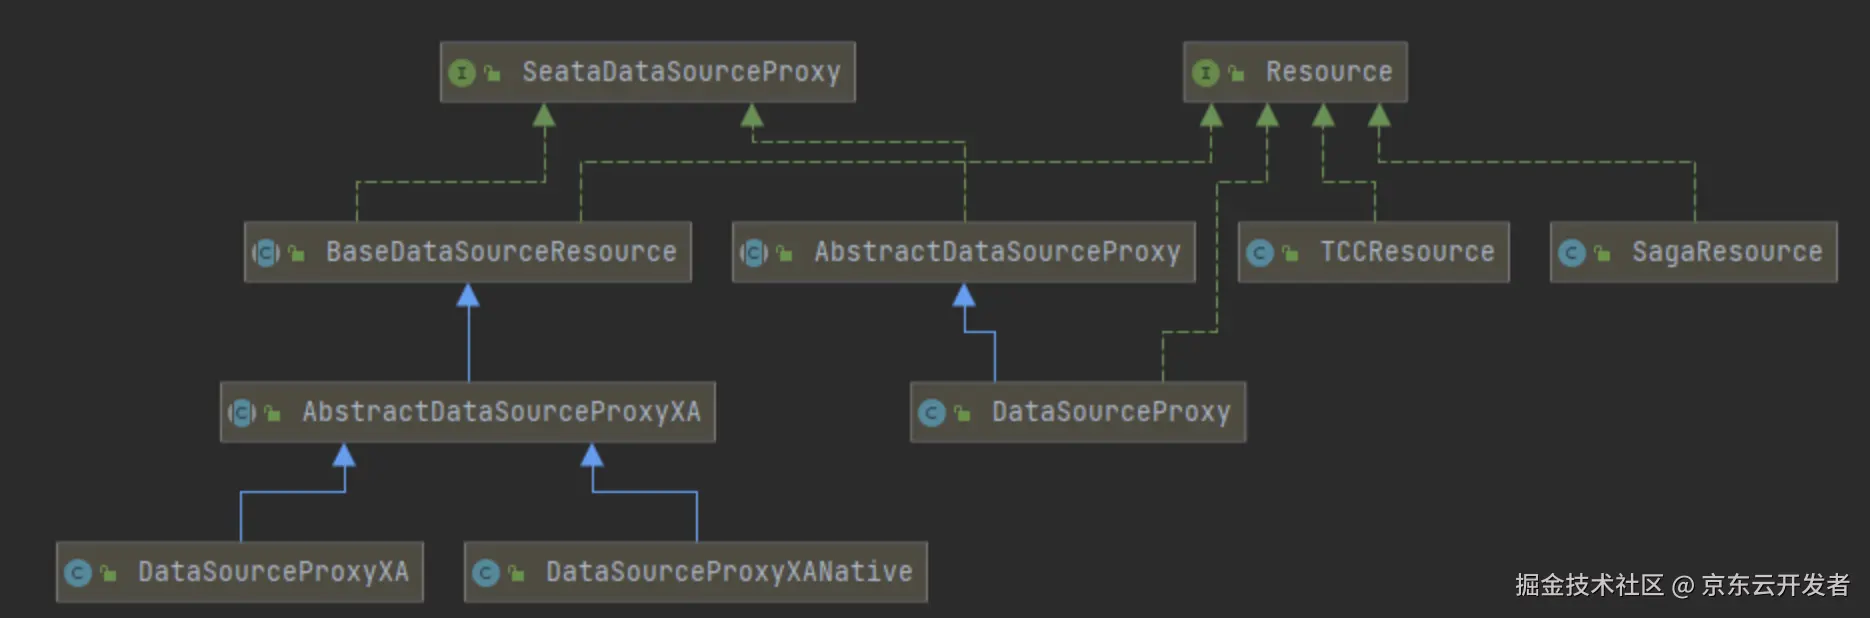The image size is (1870, 618).
Task: Click the class icon of DataSourceProxyXA
Action: [x=78, y=573]
